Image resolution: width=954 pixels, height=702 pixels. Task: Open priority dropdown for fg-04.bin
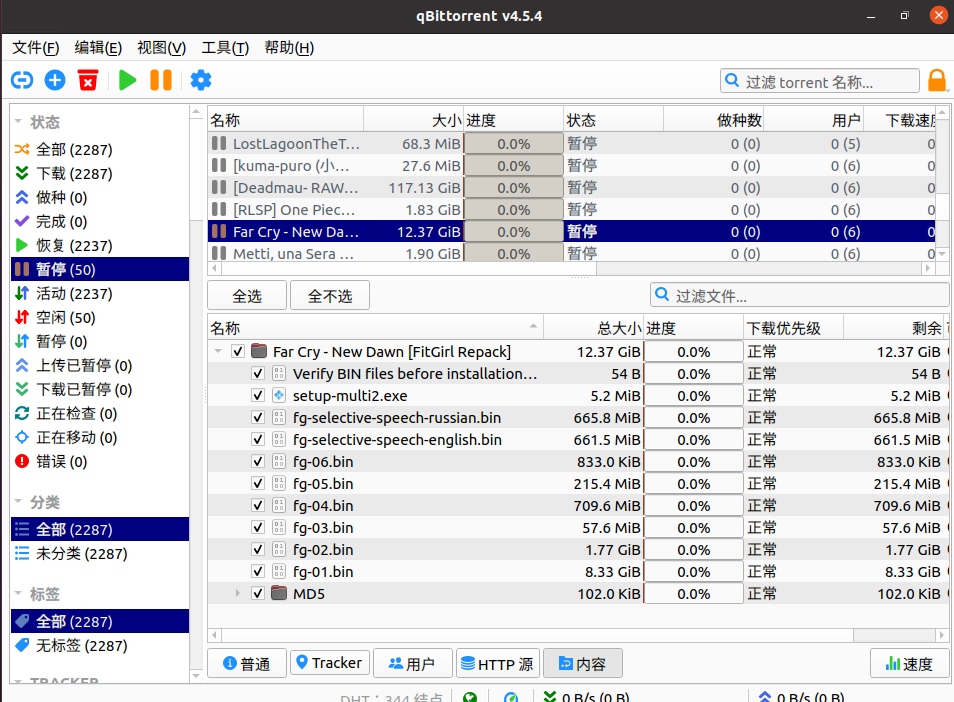793,506
